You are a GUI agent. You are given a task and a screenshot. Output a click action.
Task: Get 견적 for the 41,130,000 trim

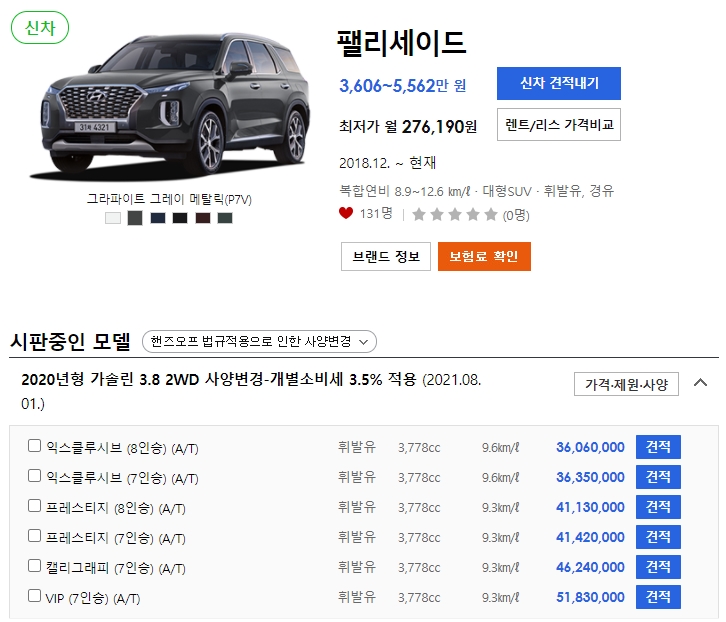click(x=658, y=507)
